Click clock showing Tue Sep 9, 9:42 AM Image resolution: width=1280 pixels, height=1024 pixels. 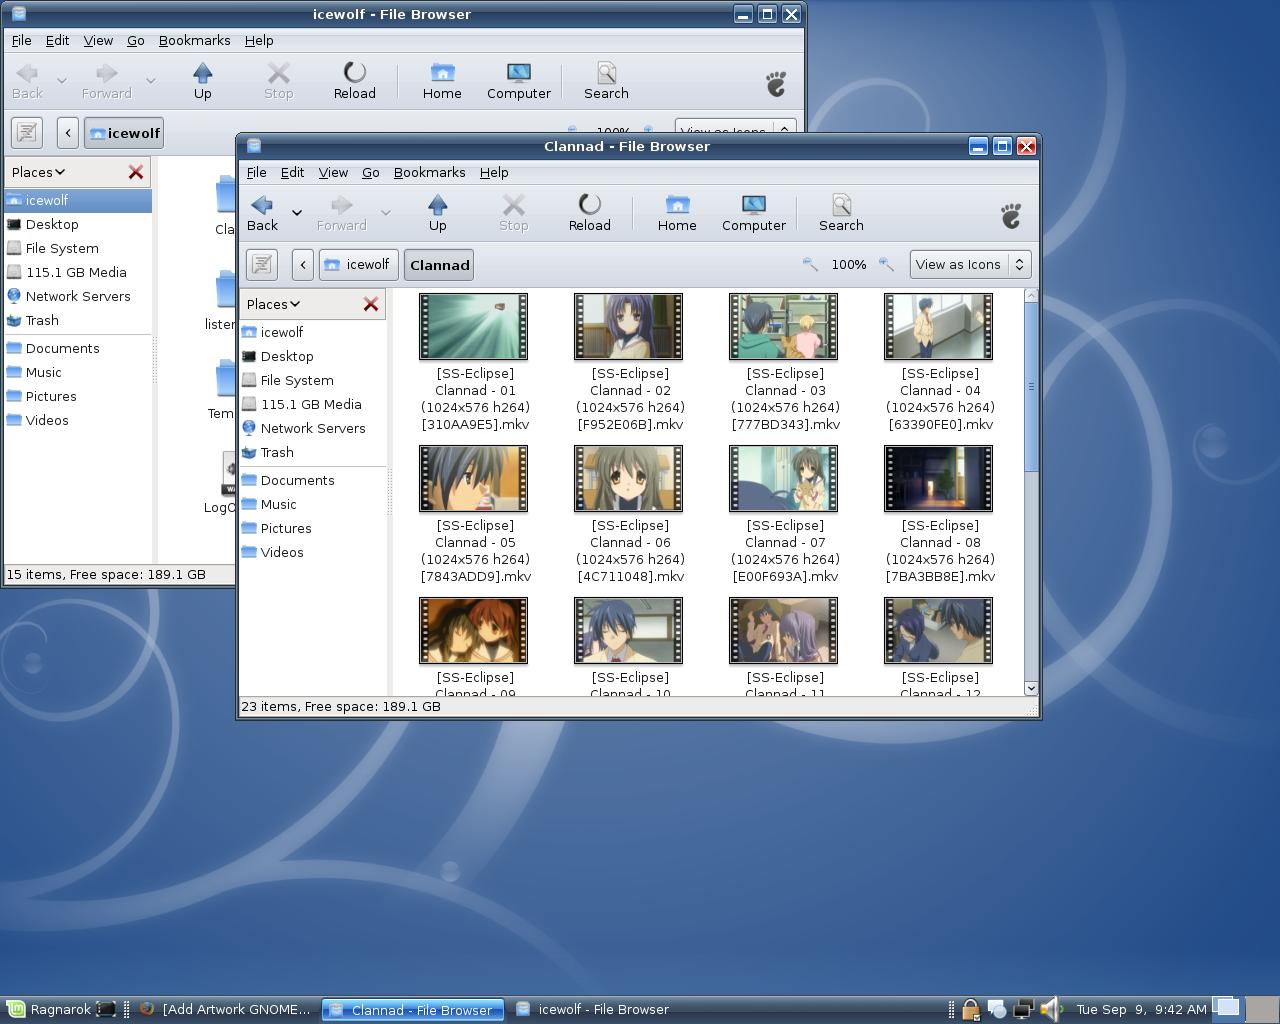point(1141,1009)
